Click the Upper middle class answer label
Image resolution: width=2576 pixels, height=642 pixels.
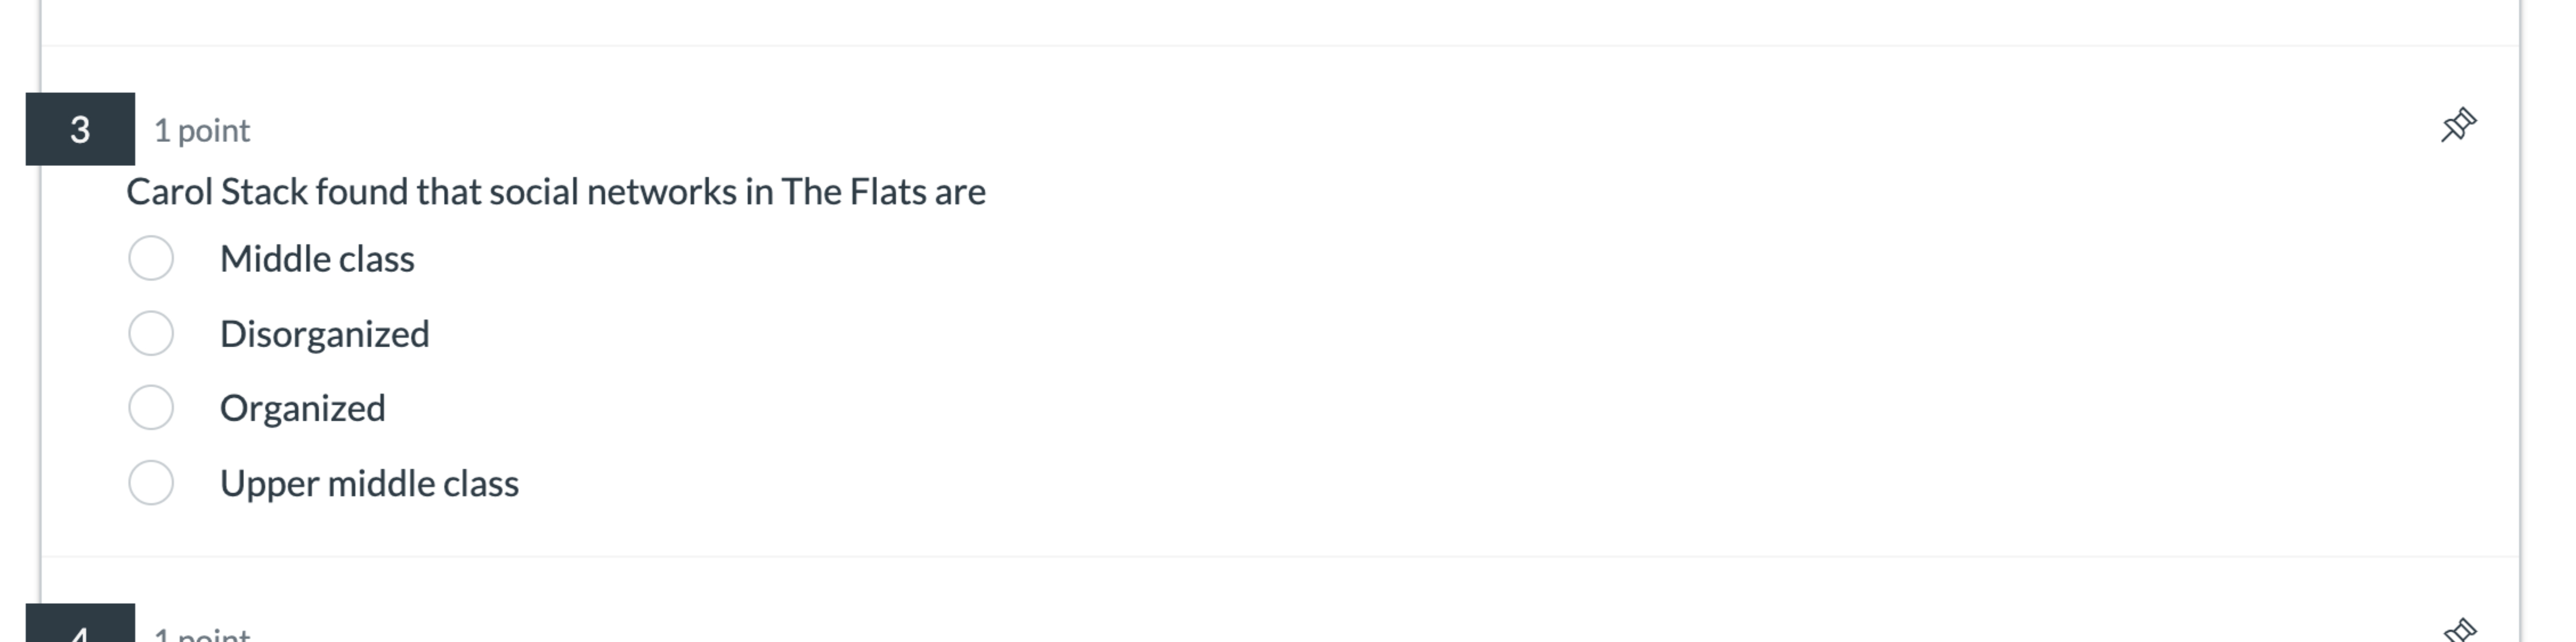coord(370,482)
